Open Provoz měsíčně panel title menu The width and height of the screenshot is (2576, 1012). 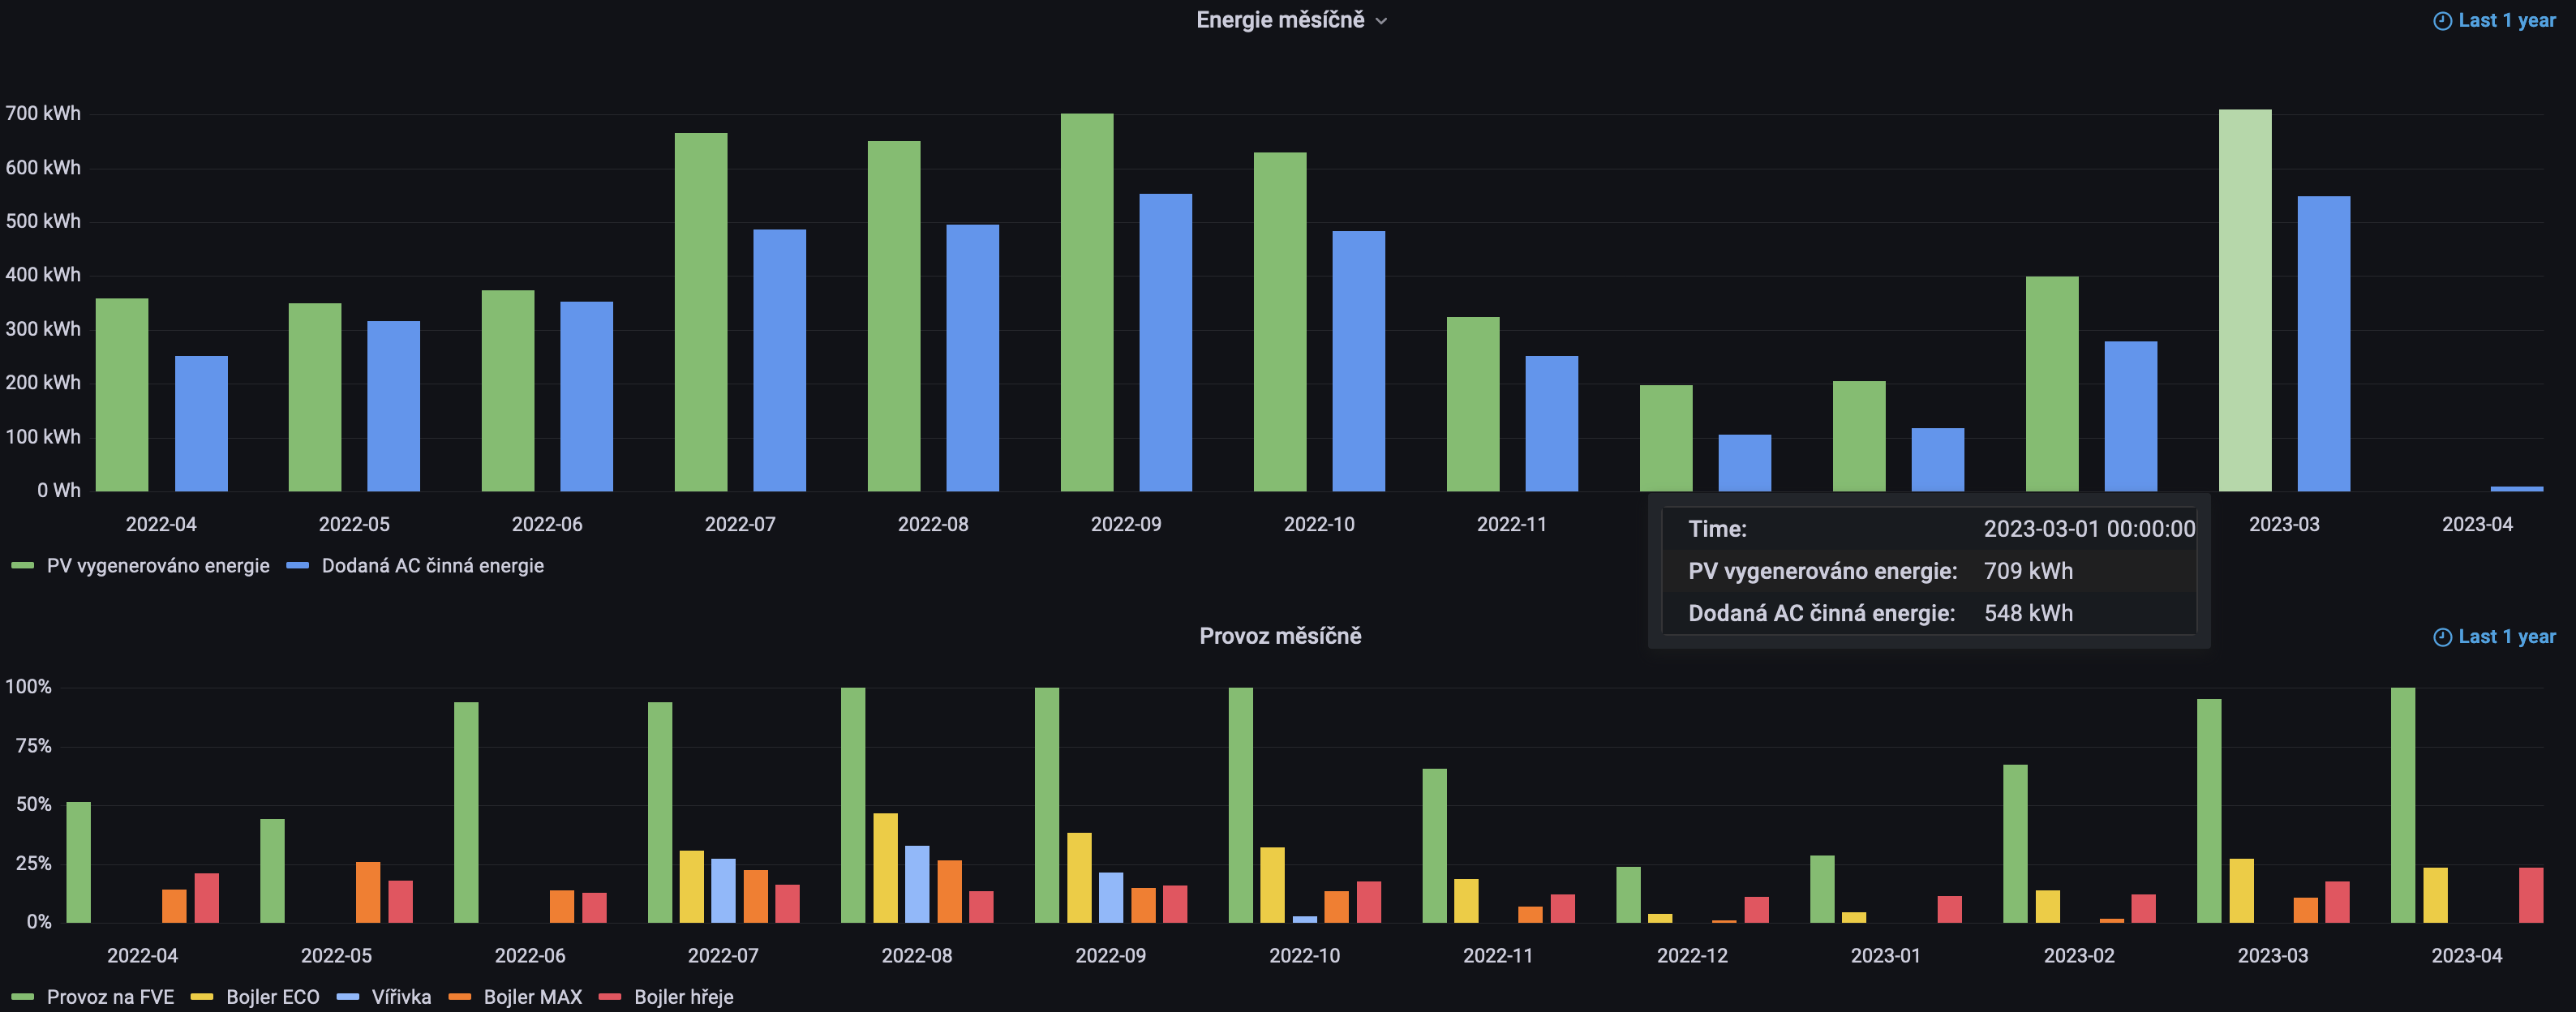tap(1279, 636)
